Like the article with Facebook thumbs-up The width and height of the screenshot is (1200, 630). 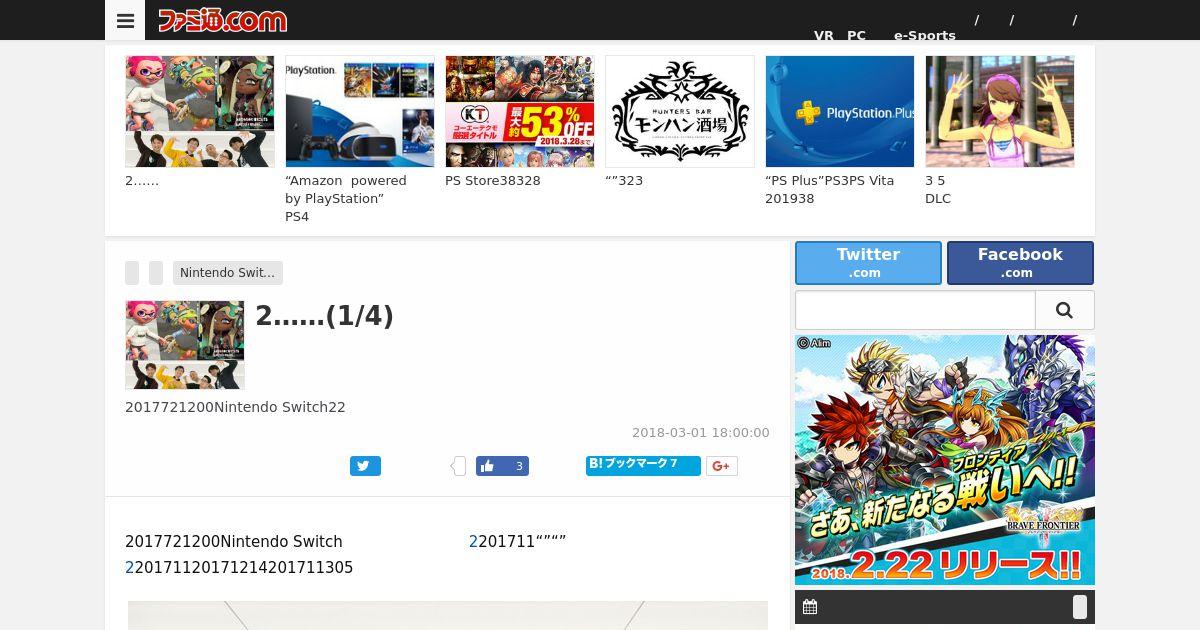(x=502, y=466)
